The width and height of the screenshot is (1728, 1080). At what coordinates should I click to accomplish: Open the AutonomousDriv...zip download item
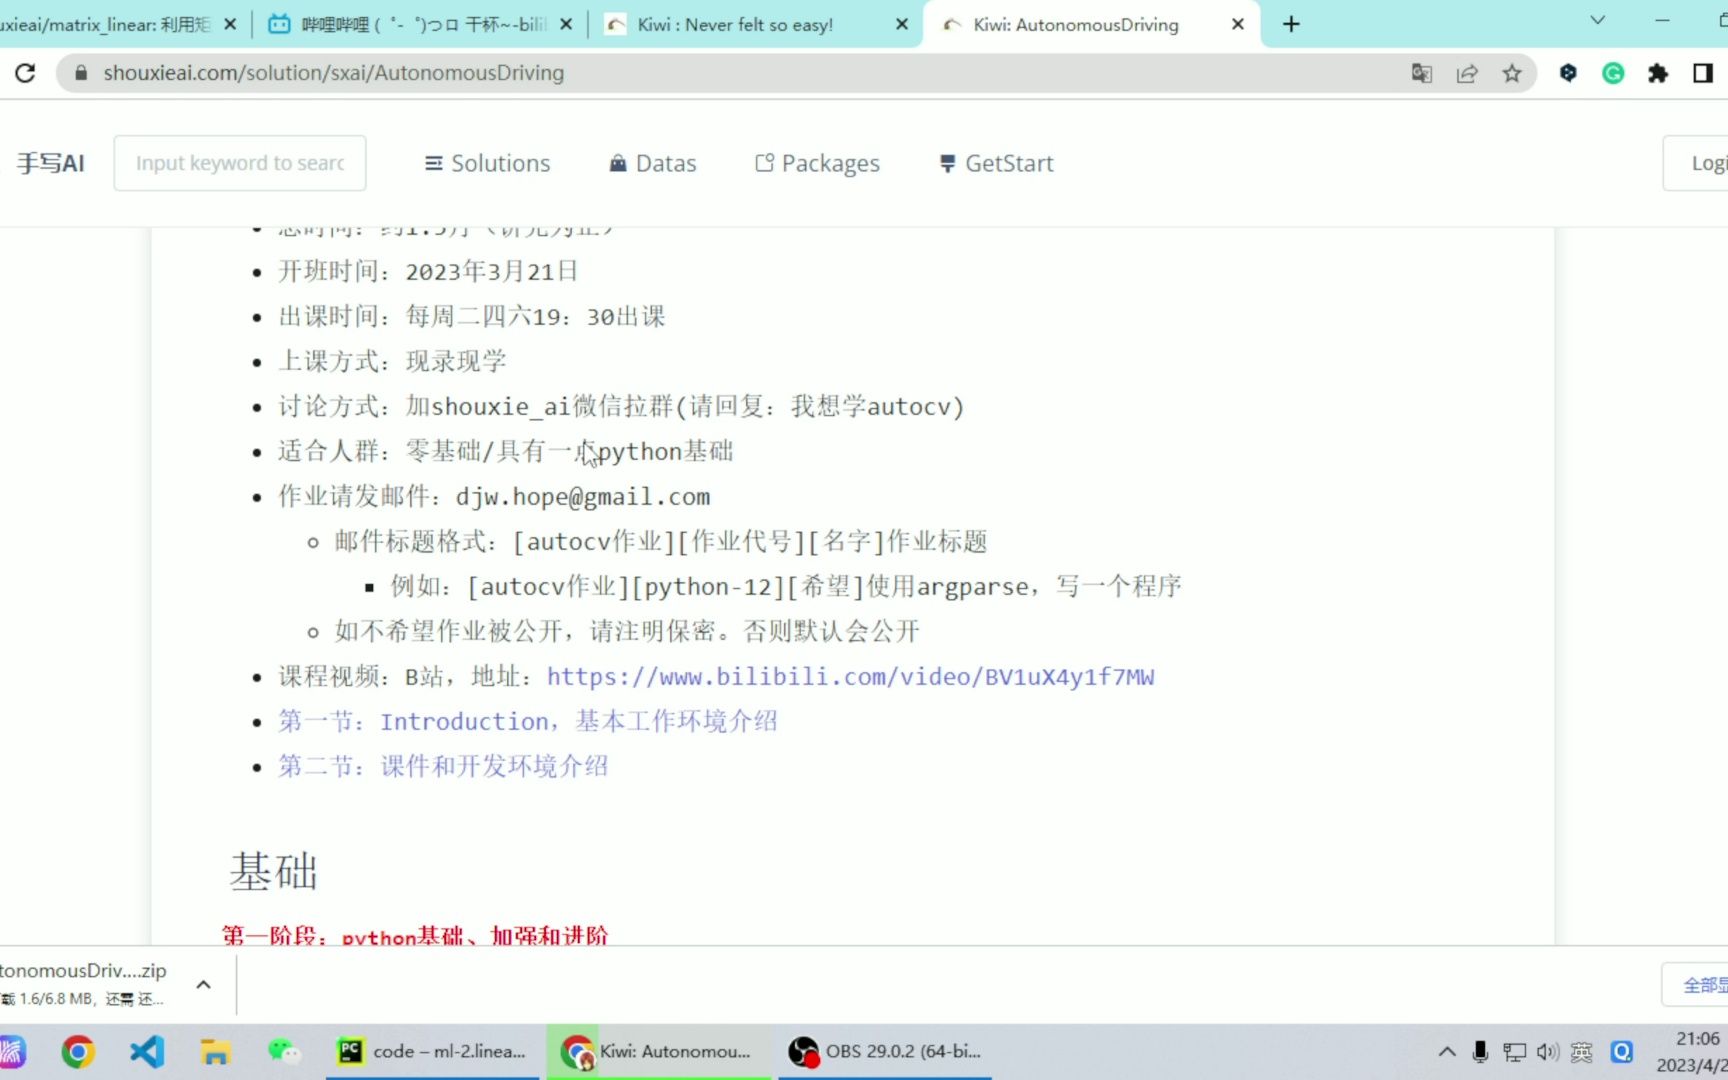(x=85, y=984)
